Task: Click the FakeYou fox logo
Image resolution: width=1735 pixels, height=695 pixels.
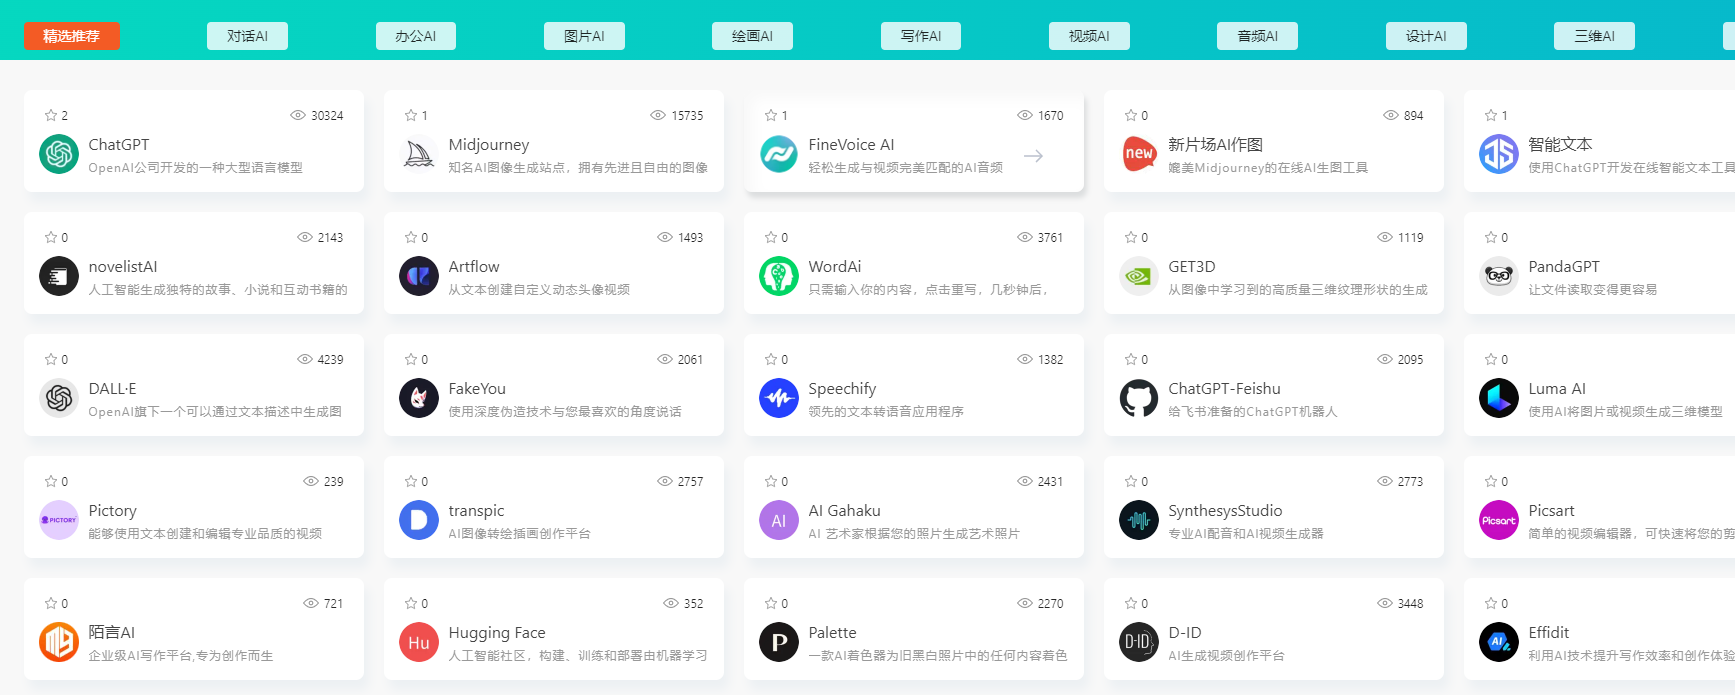Action: tap(419, 398)
